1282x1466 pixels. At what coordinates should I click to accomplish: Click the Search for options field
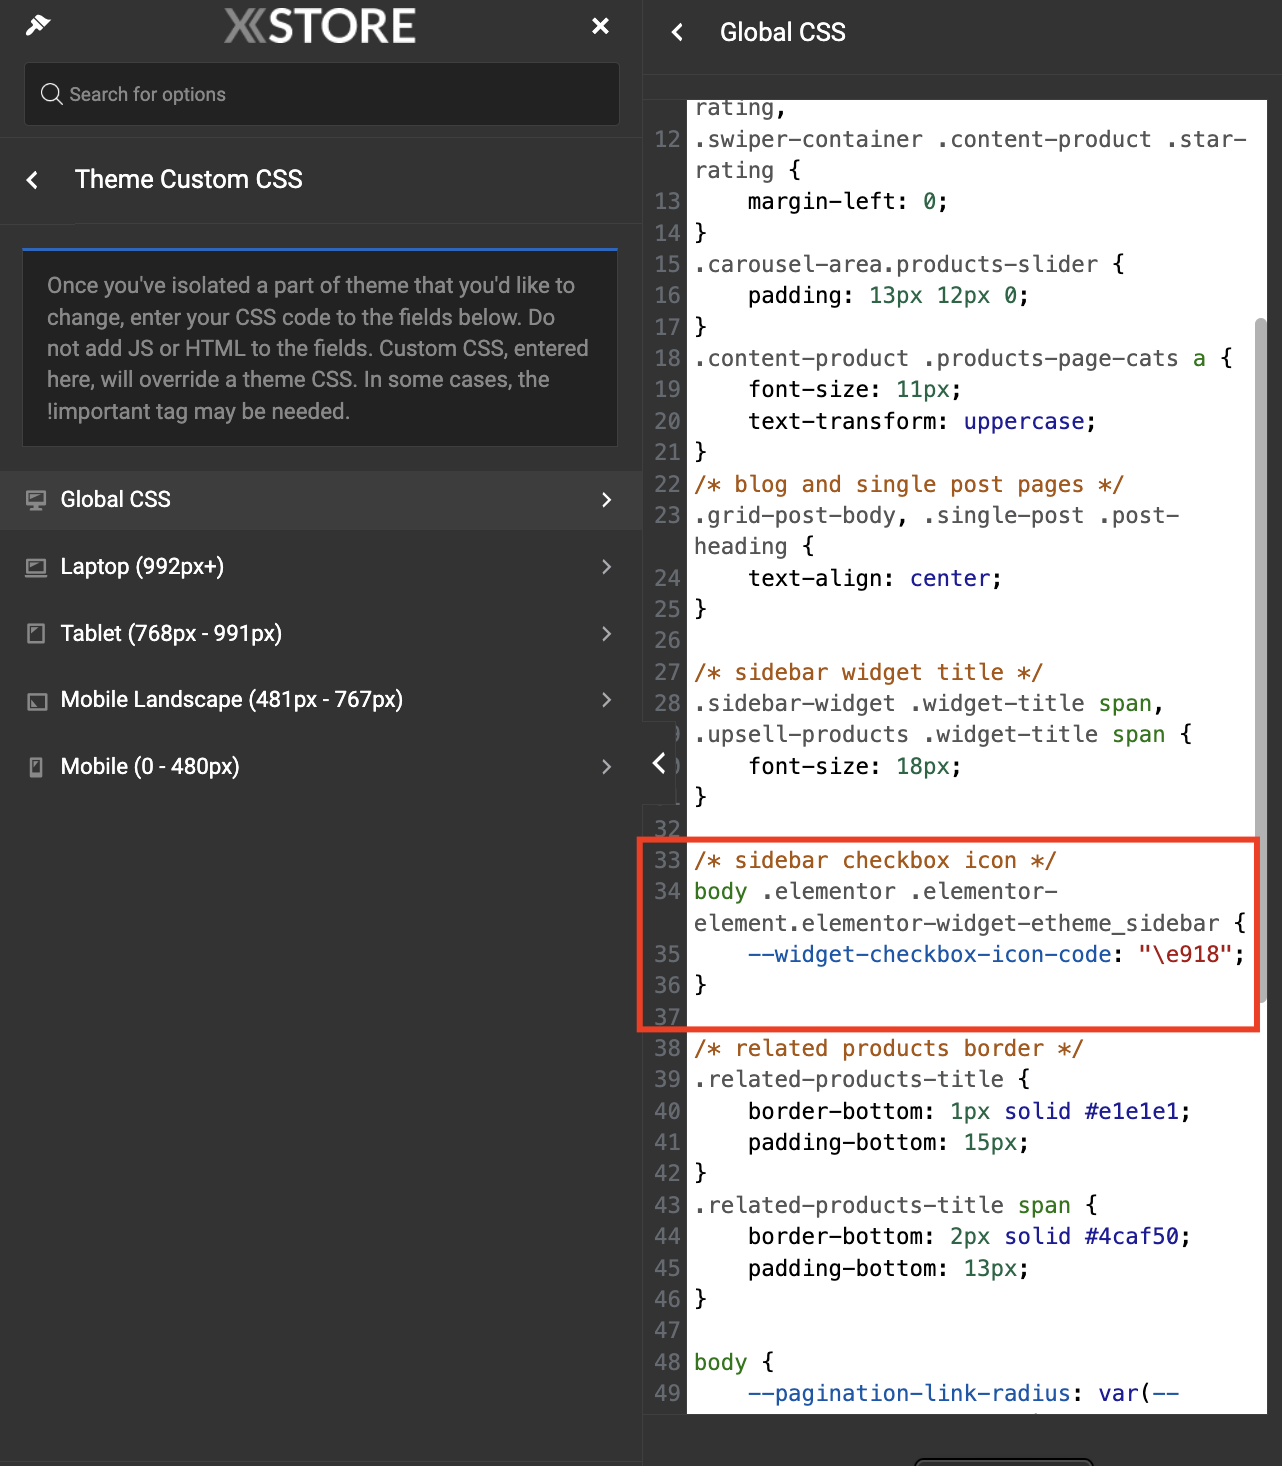tap(321, 94)
